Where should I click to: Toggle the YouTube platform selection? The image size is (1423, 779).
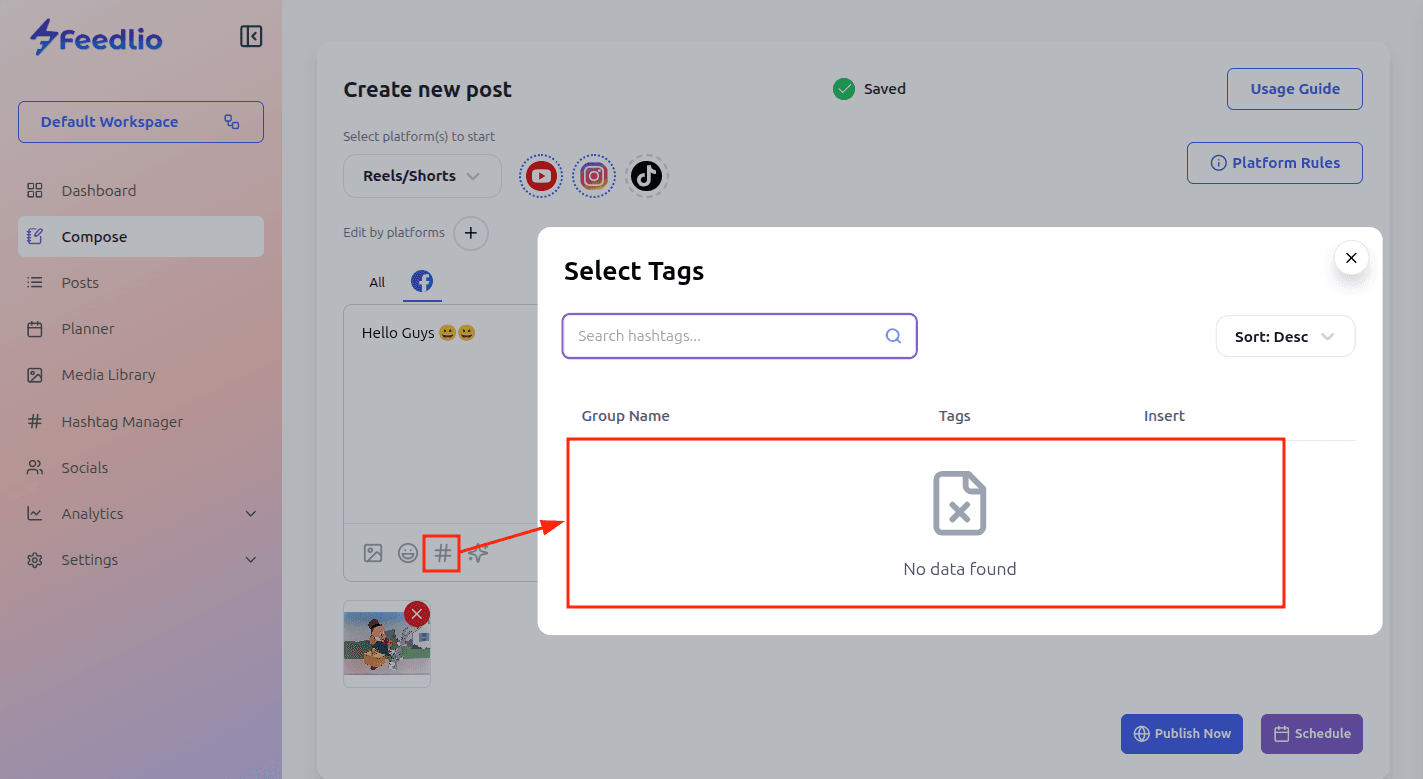point(541,177)
